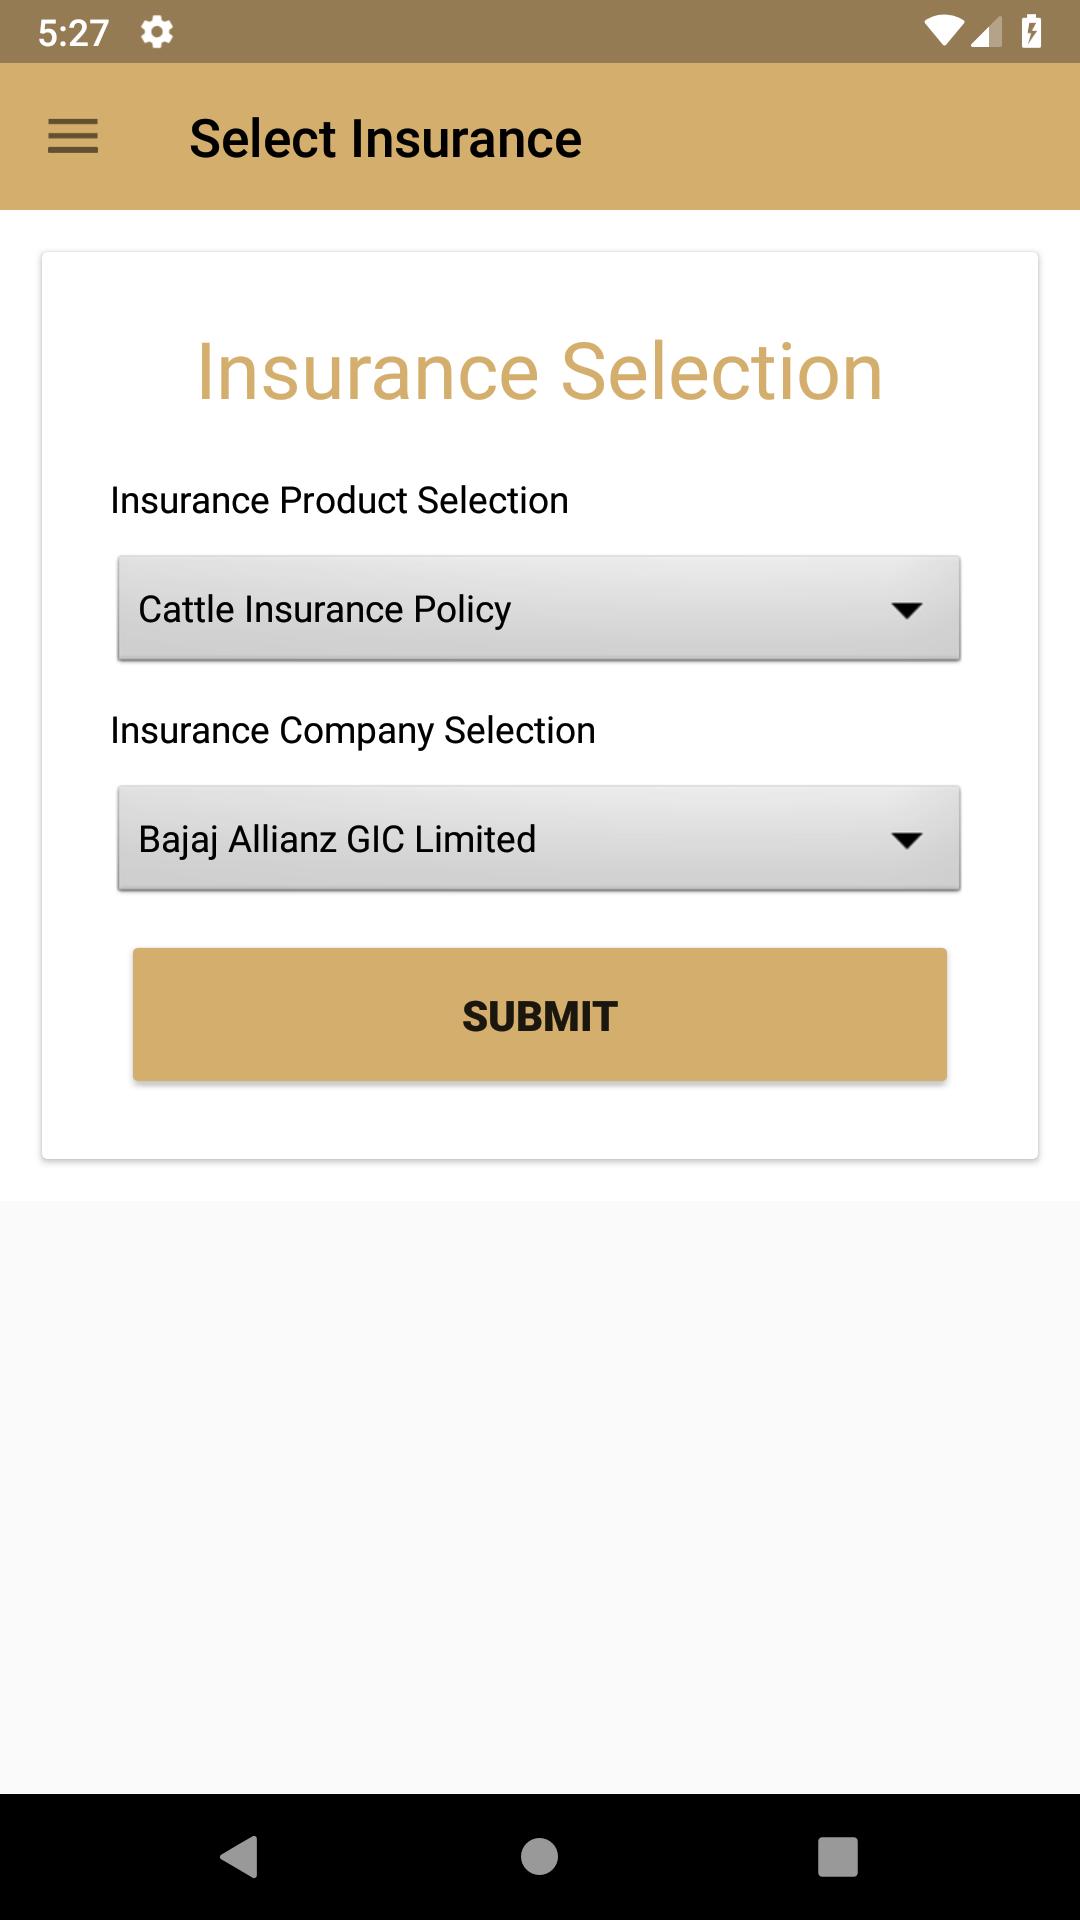Tap the Insurance Company Selection label
1080x1920 pixels.
click(353, 731)
